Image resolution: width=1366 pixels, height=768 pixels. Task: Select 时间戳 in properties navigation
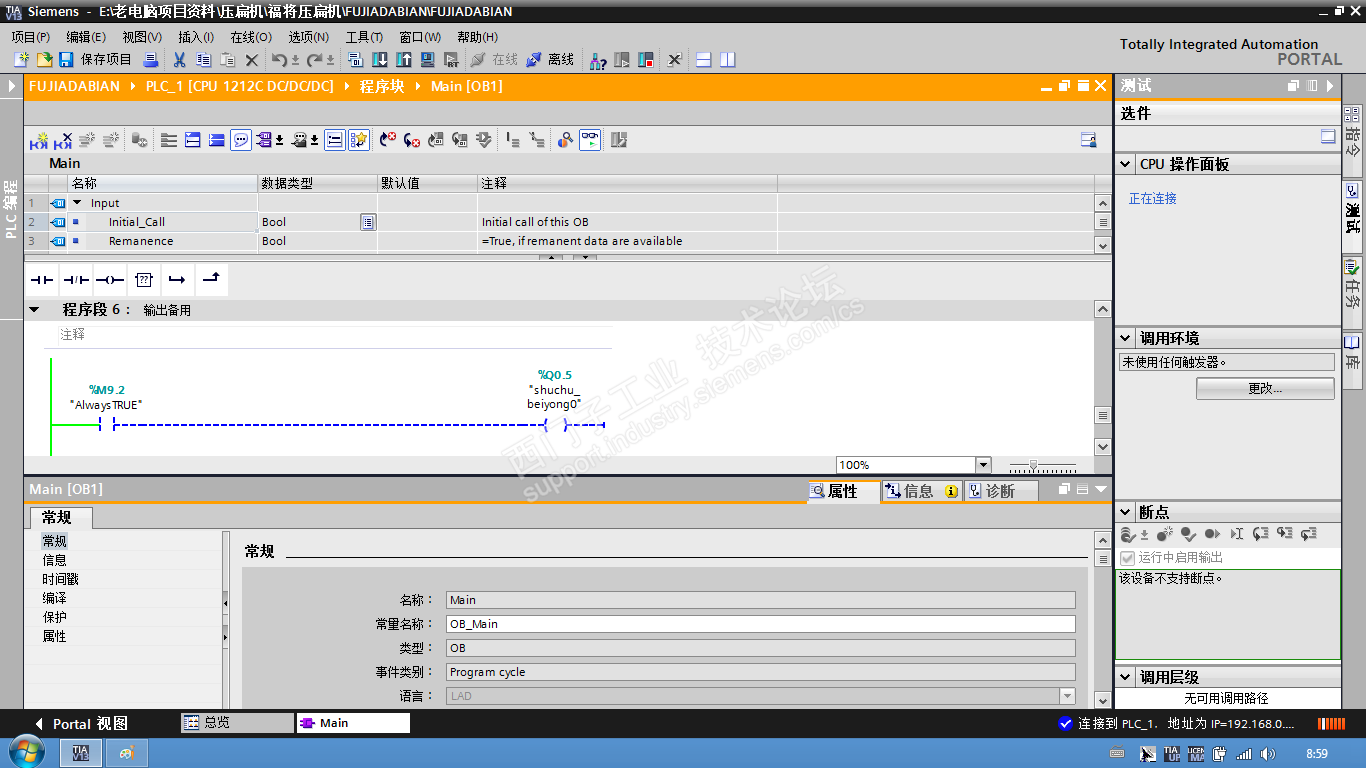[60, 579]
